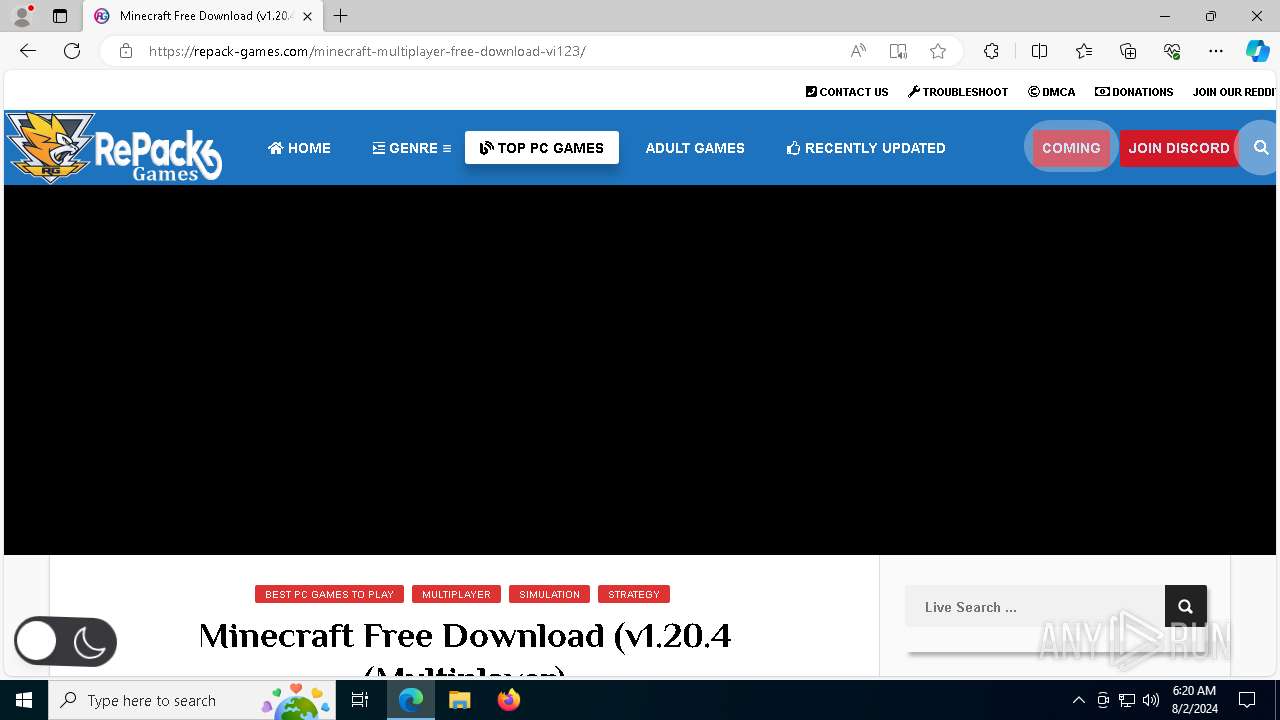Image resolution: width=1280 pixels, height=720 pixels.
Task: Open notification center icon
Action: [1247, 700]
